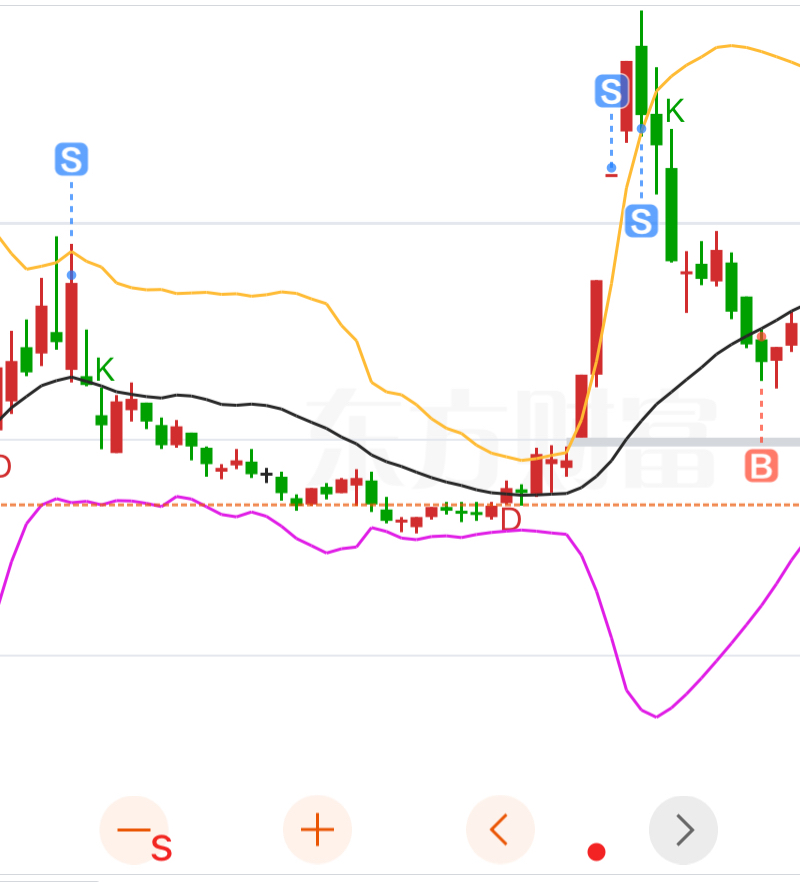Tap the orange upper band line peak
Image resolution: width=800 pixels, height=882 pixels.
[730, 45]
